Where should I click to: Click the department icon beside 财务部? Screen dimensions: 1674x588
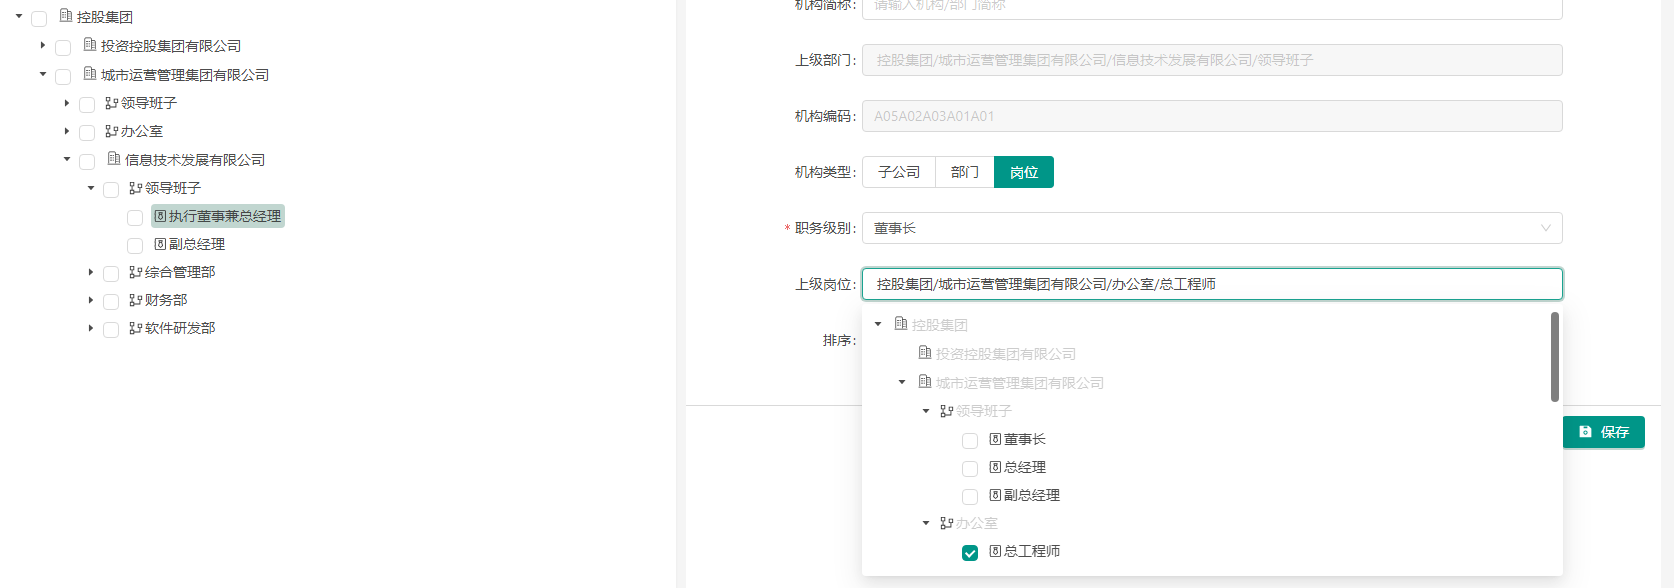click(135, 300)
